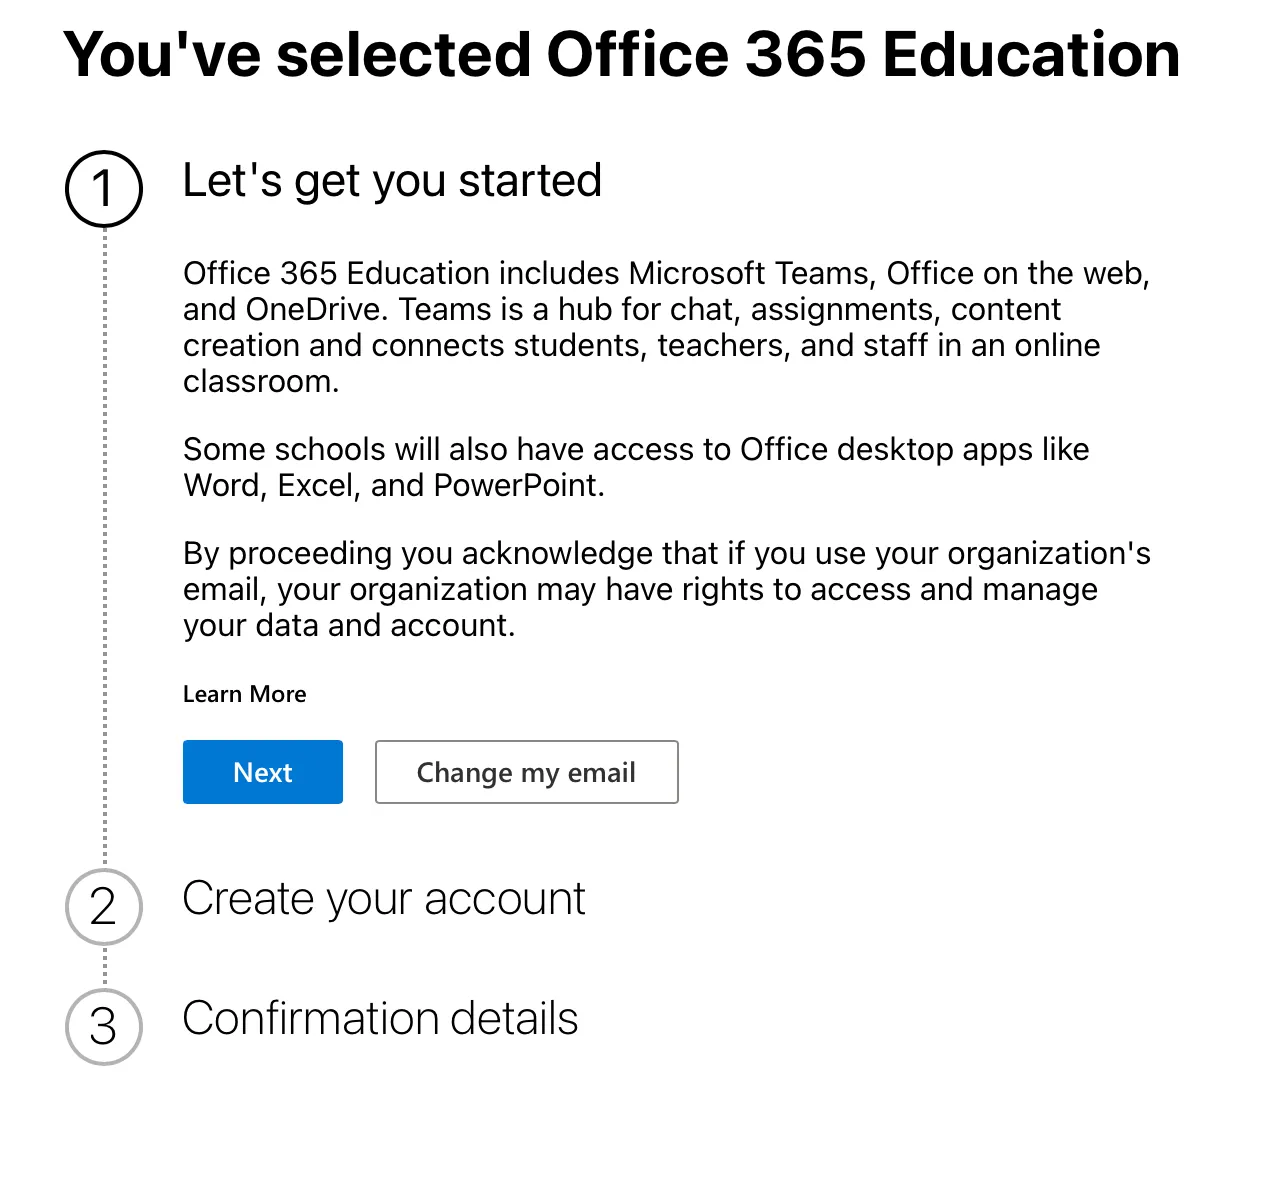Image resolution: width=1264 pixels, height=1178 pixels.
Task: Click the circle beside Create your account
Action: pyautogui.click(x=103, y=908)
